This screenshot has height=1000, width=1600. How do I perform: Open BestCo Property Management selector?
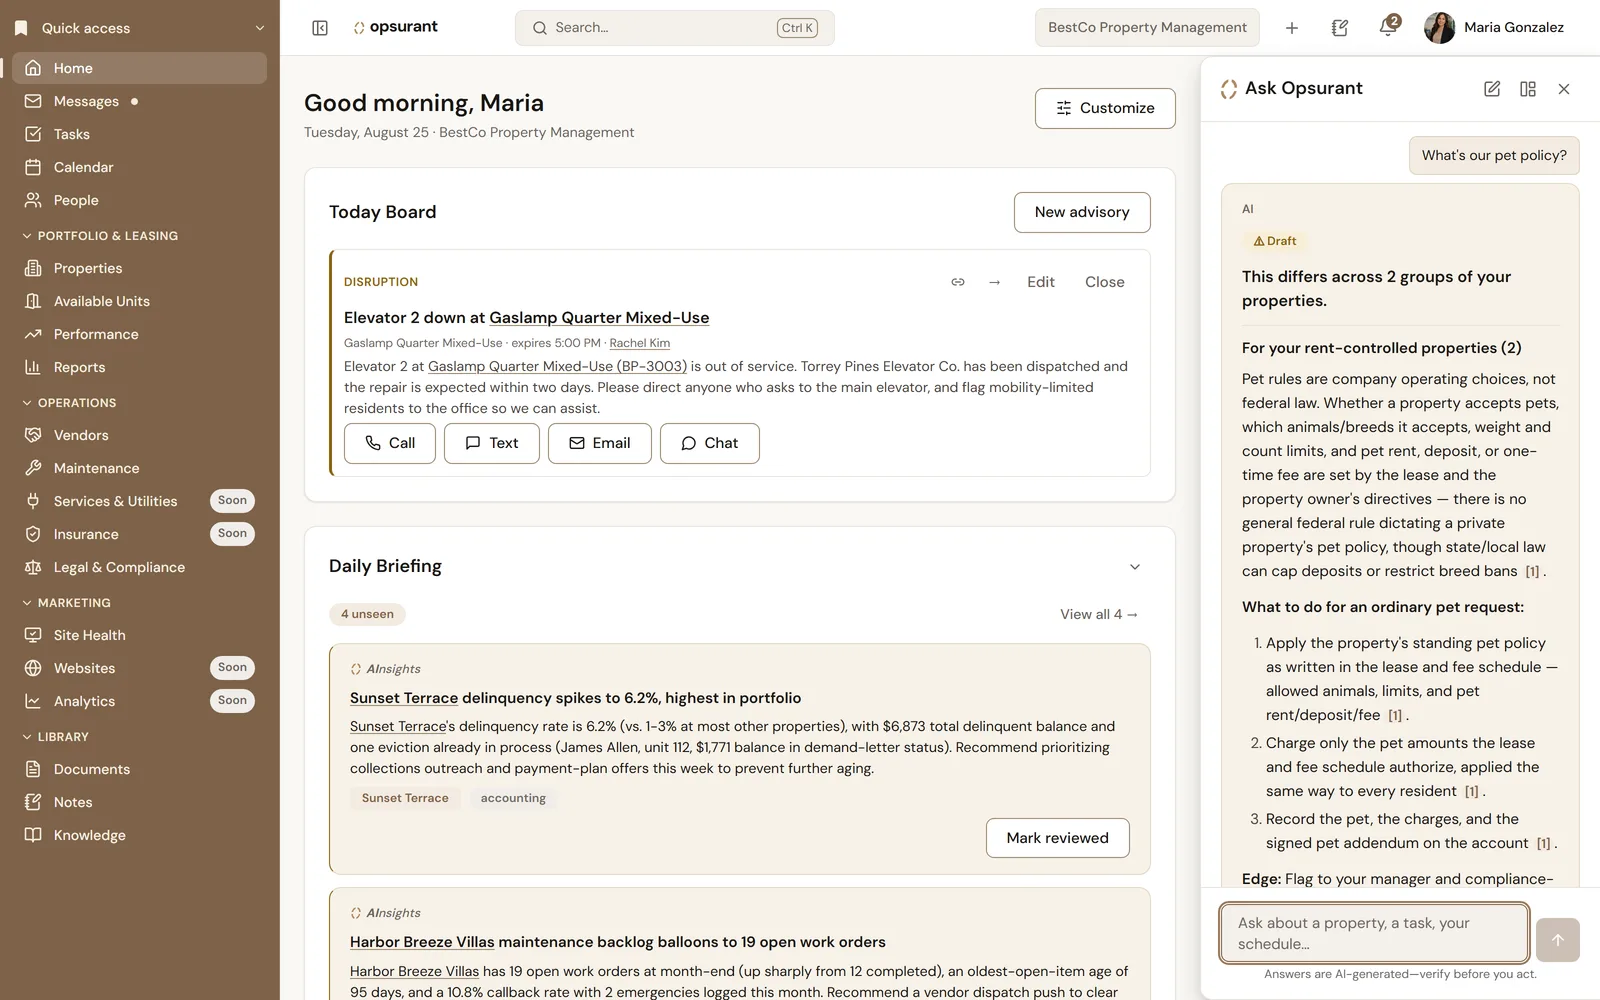pyautogui.click(x=1147, y=28)
